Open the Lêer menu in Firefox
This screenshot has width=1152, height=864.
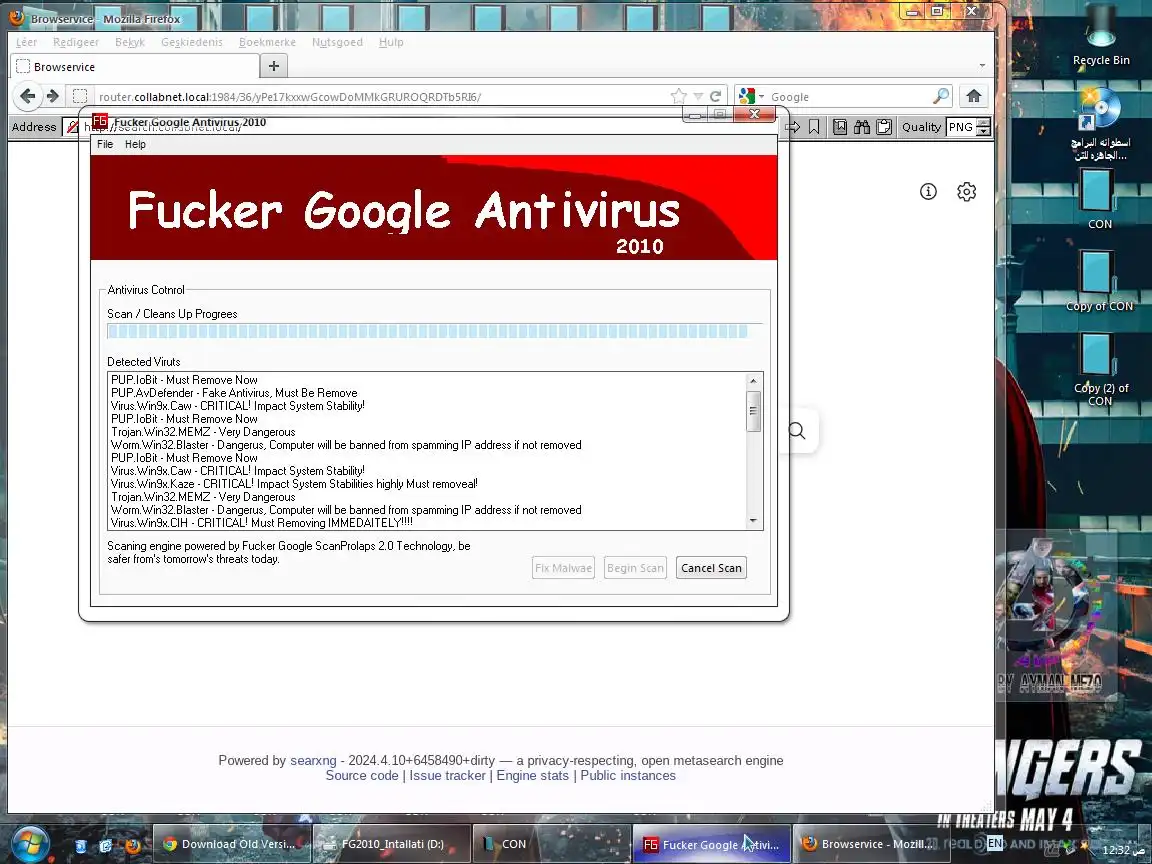[x=26, y=42]
